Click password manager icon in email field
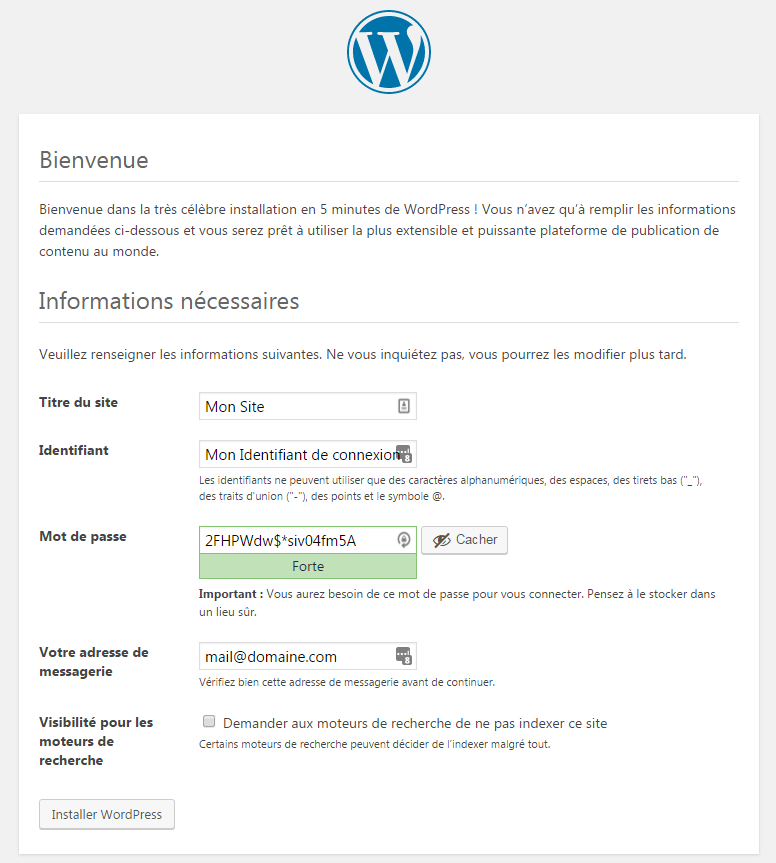Image resolution: width=776 pixels, height=863 pixels. click(x=404, y=656)
